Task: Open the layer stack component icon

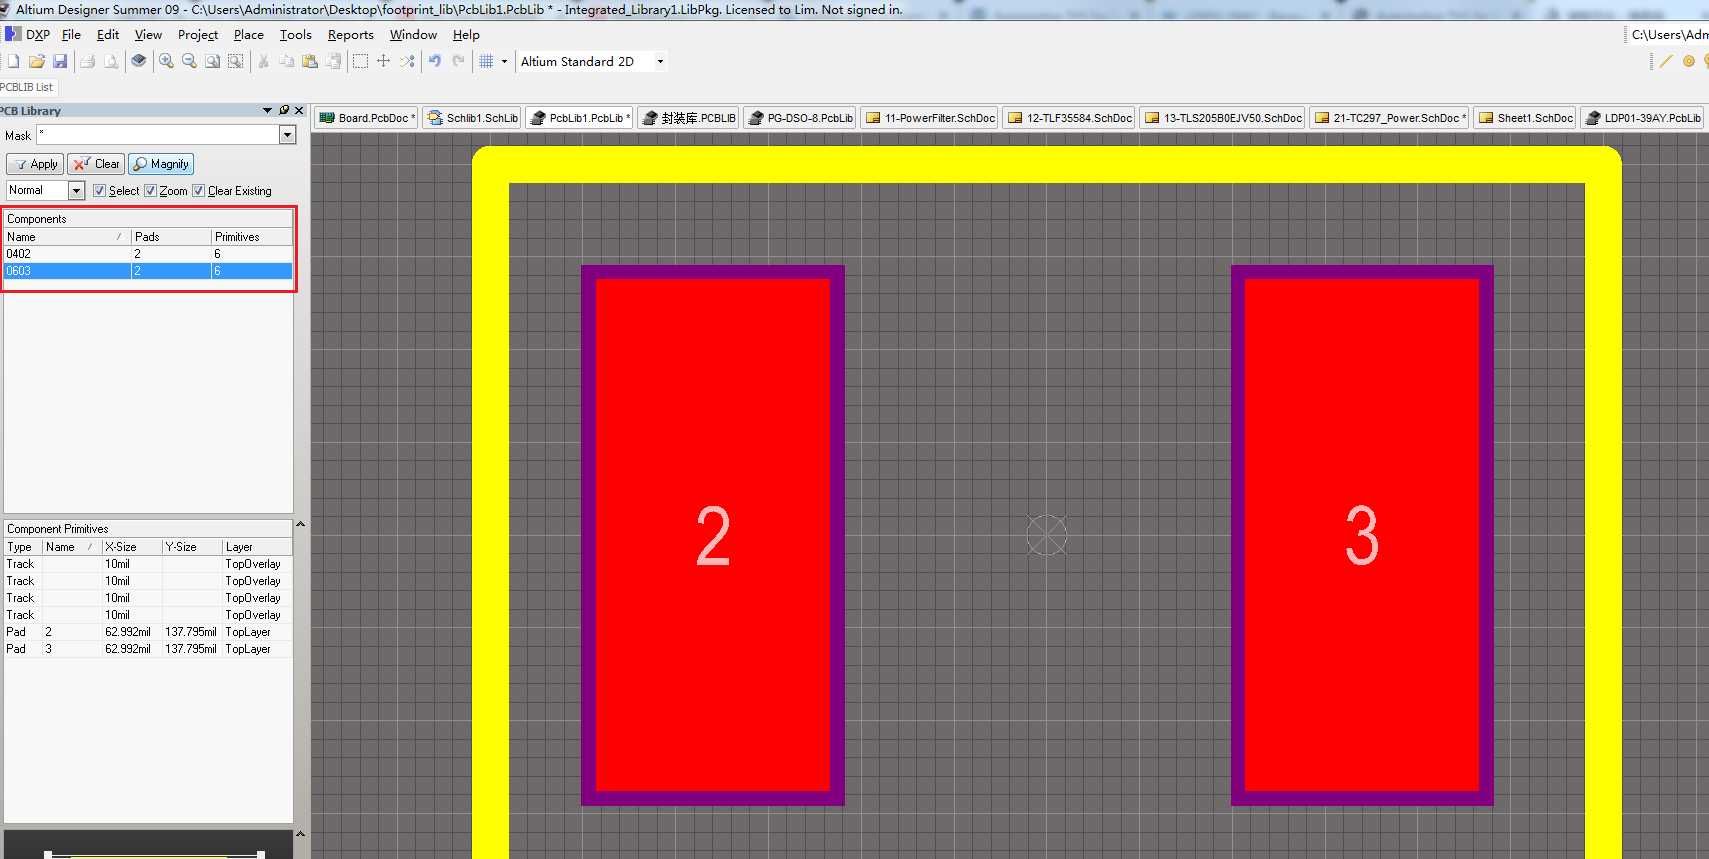Action: pyautogui.click(x=139, y=61)
